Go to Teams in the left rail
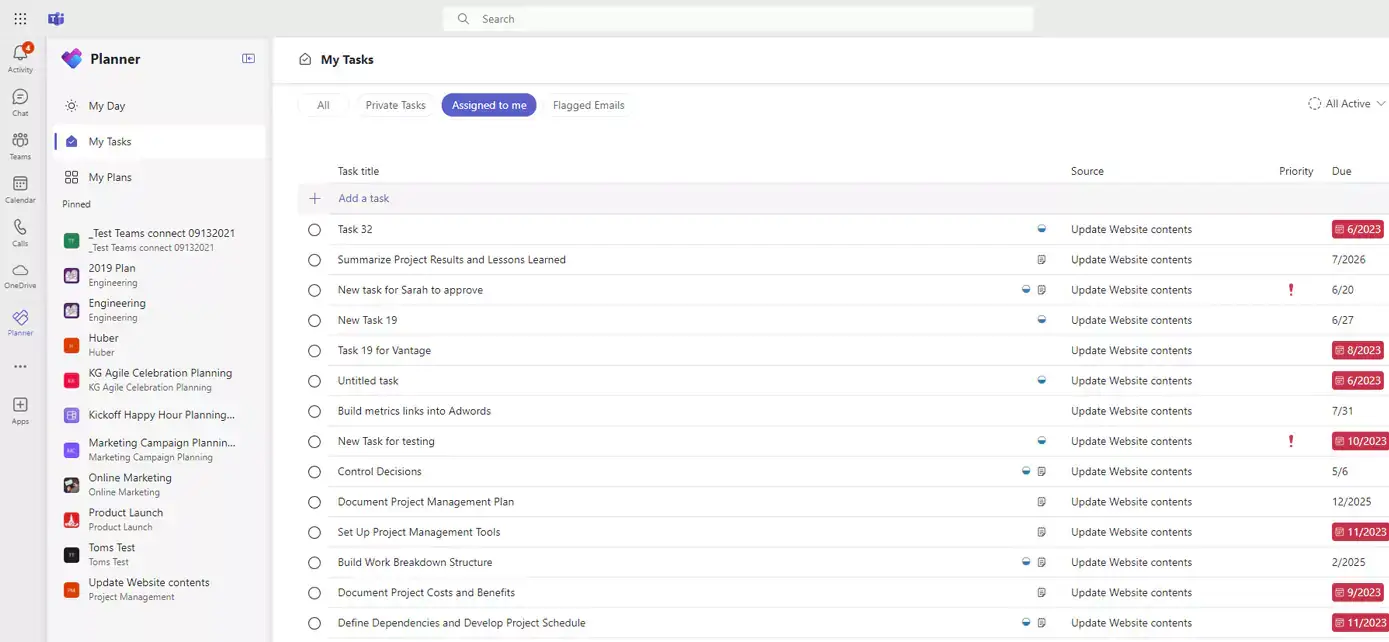1389x642 pixels. 19,140
